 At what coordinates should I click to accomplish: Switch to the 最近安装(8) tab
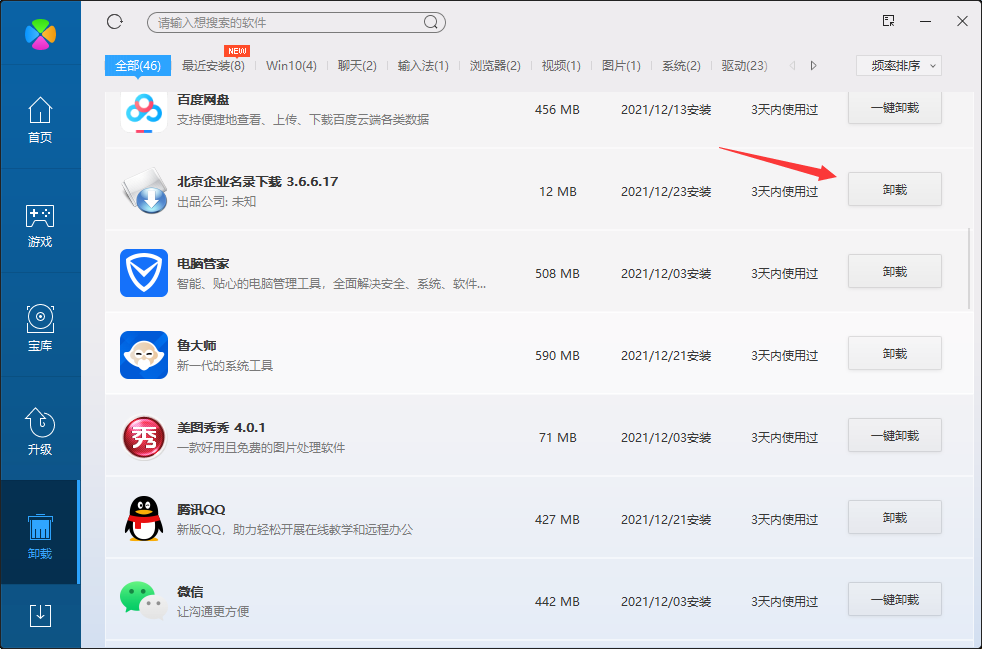point(213,66)
